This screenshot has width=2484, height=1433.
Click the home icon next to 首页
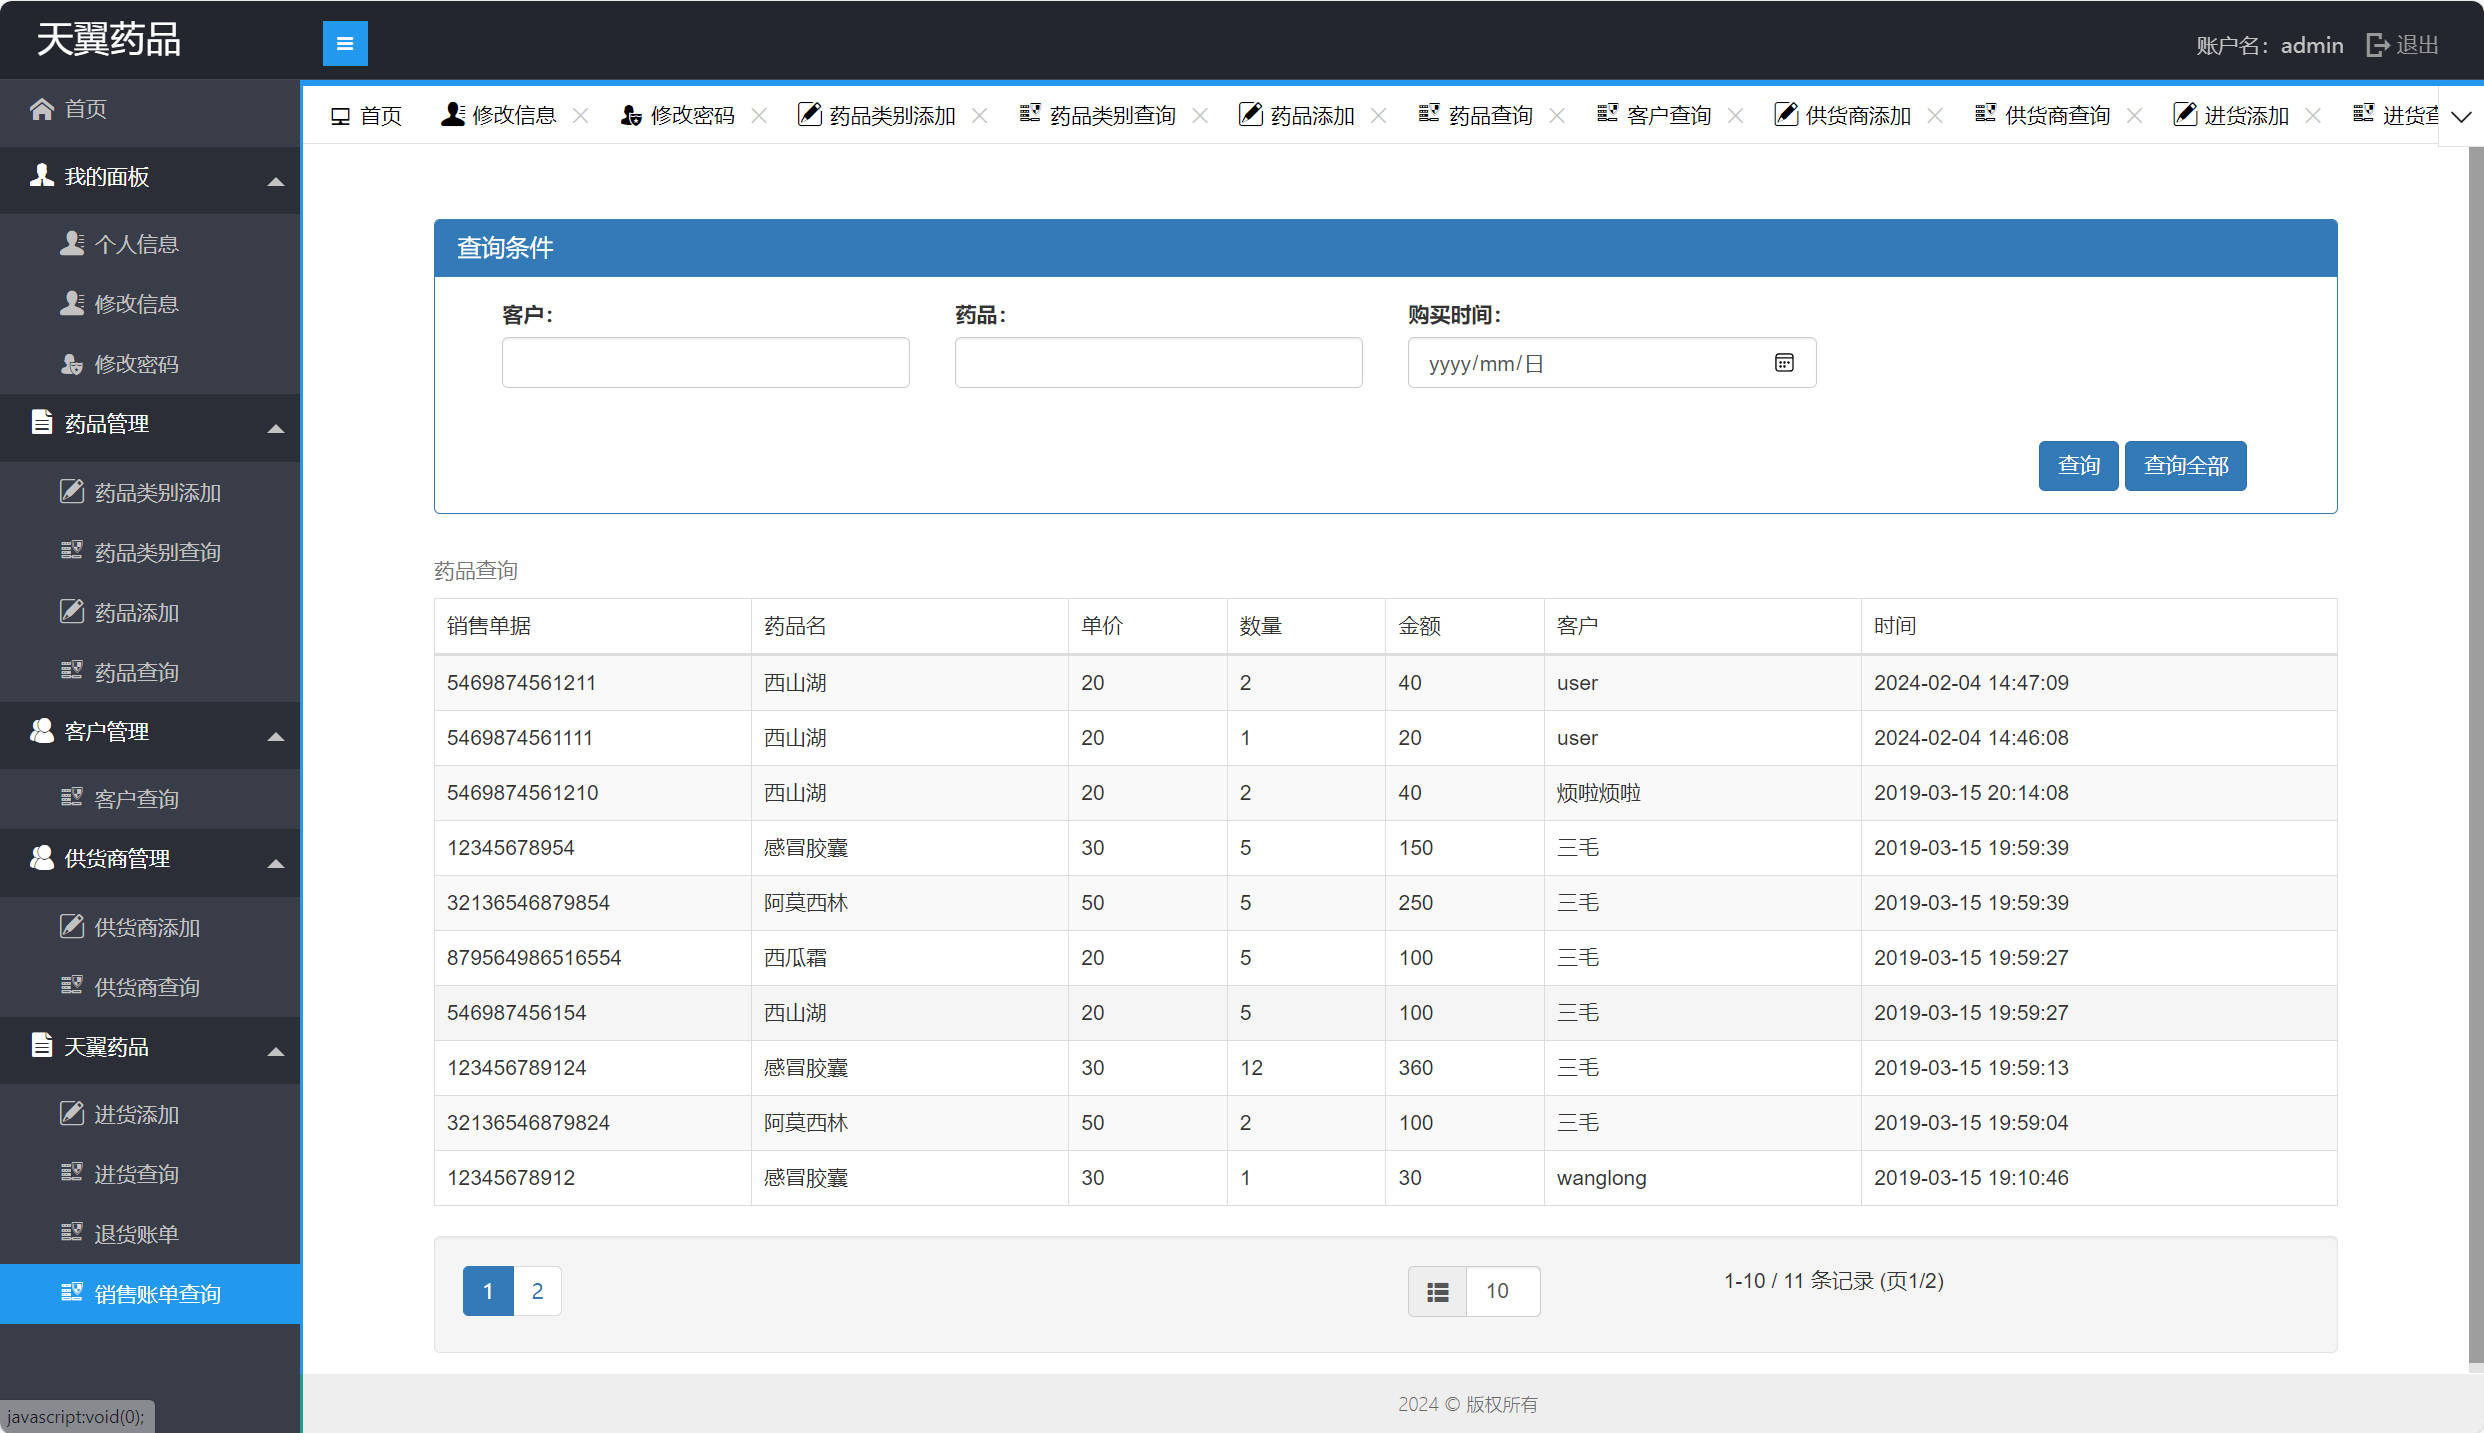click(41, 108)
